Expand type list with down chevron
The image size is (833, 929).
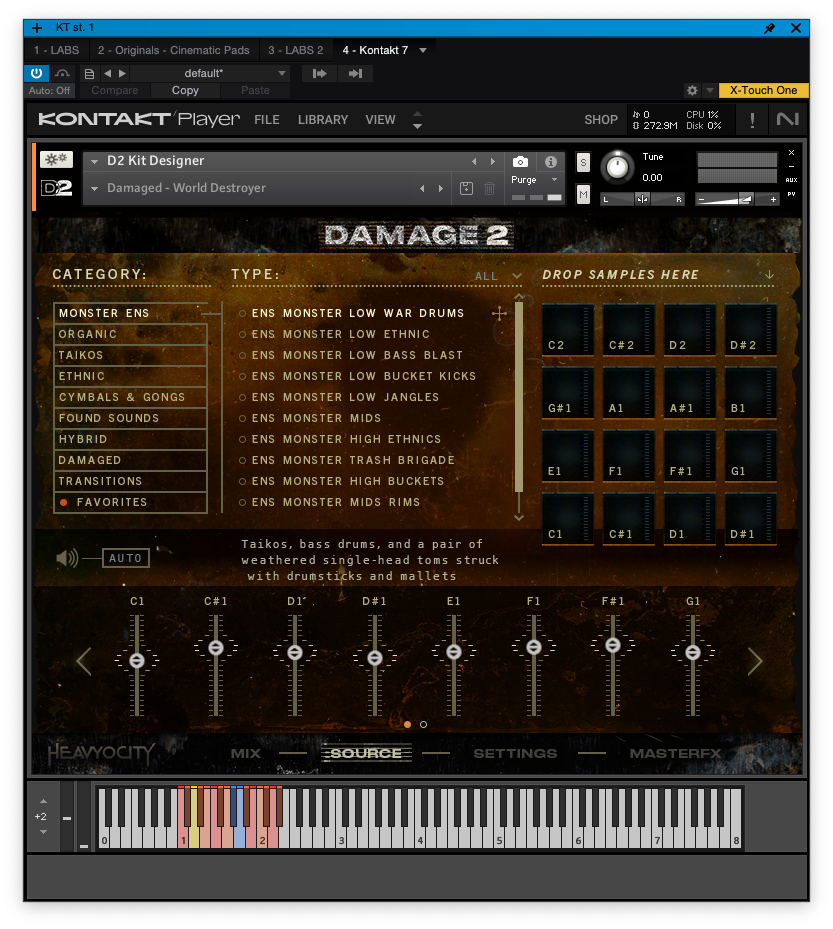click(518, 517)
